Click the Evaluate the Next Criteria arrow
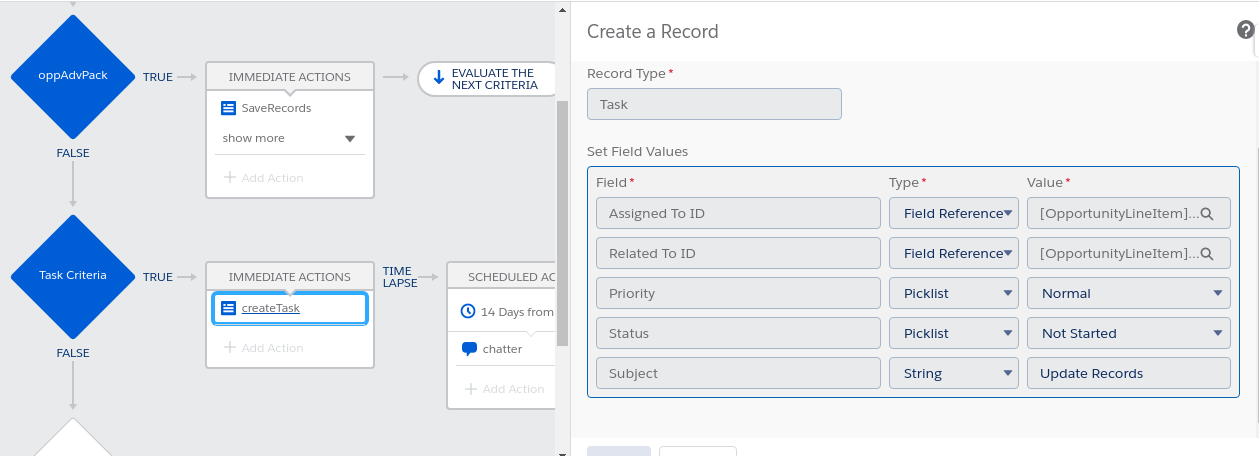 click(439, 79)
